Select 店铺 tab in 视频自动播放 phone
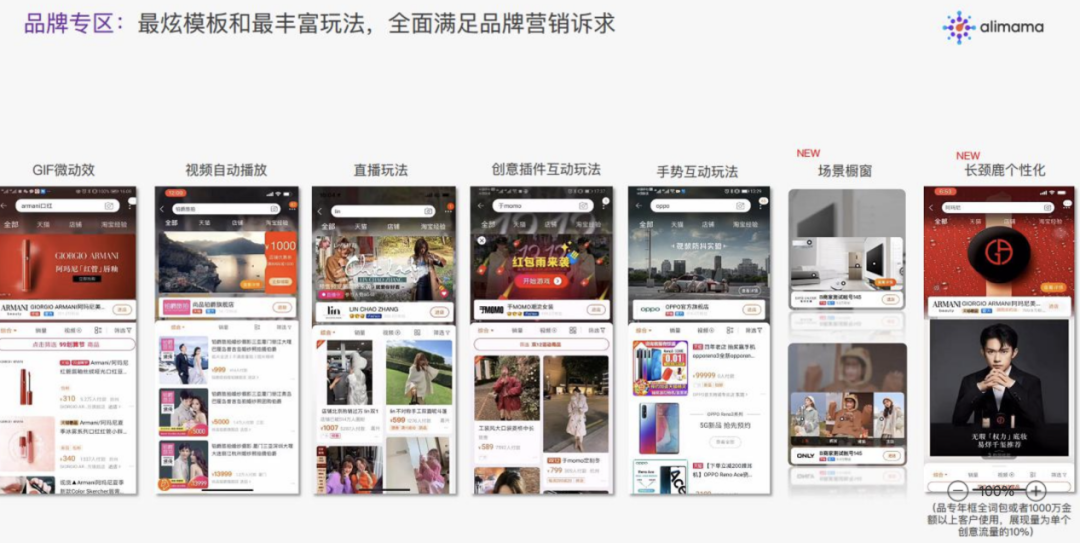Viewport: 1080px width, 543px height. coord(238,223)
